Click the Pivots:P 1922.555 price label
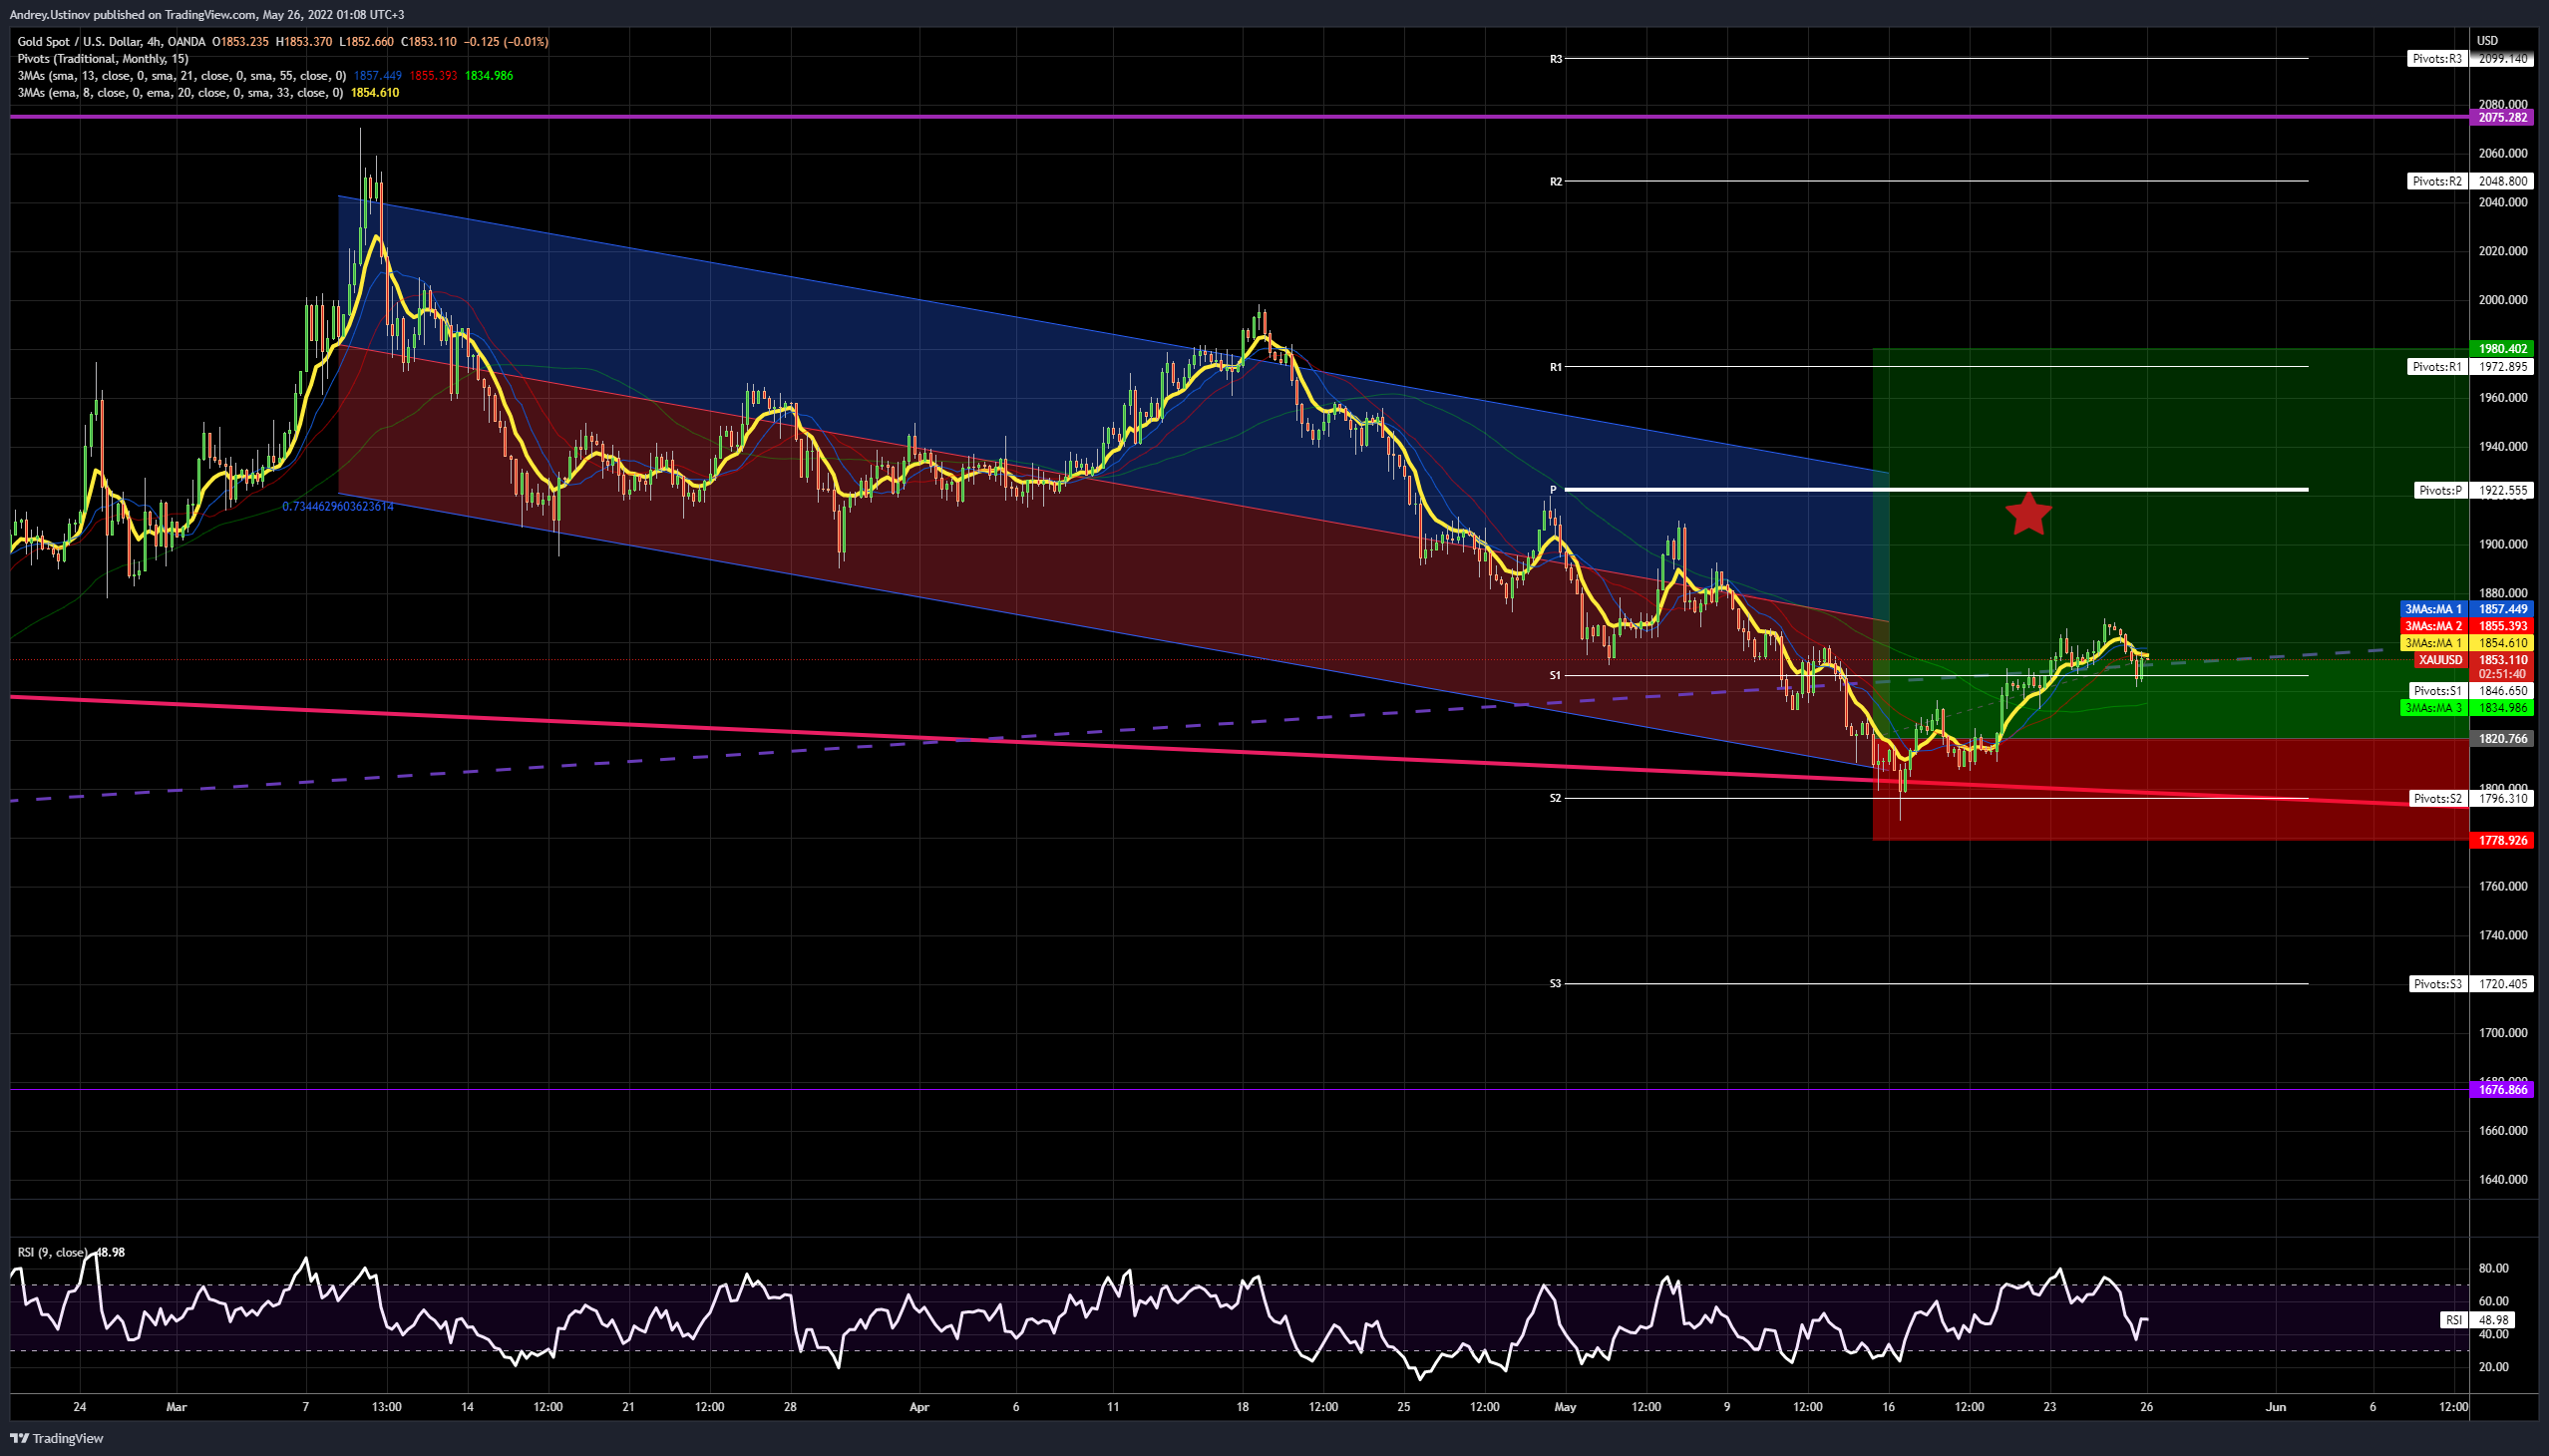Viewport: 2549px width, 1456px height. 2473,491
